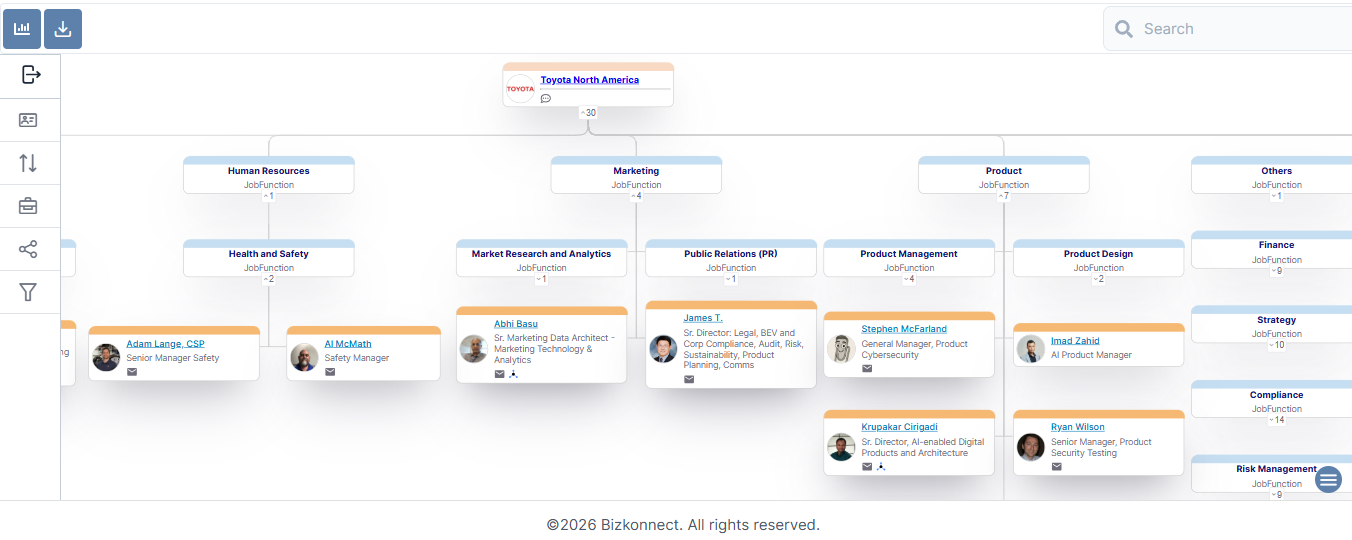
Task: Click the search magnifier icon
Action: pyautogui.click(x=1124, y=29)
